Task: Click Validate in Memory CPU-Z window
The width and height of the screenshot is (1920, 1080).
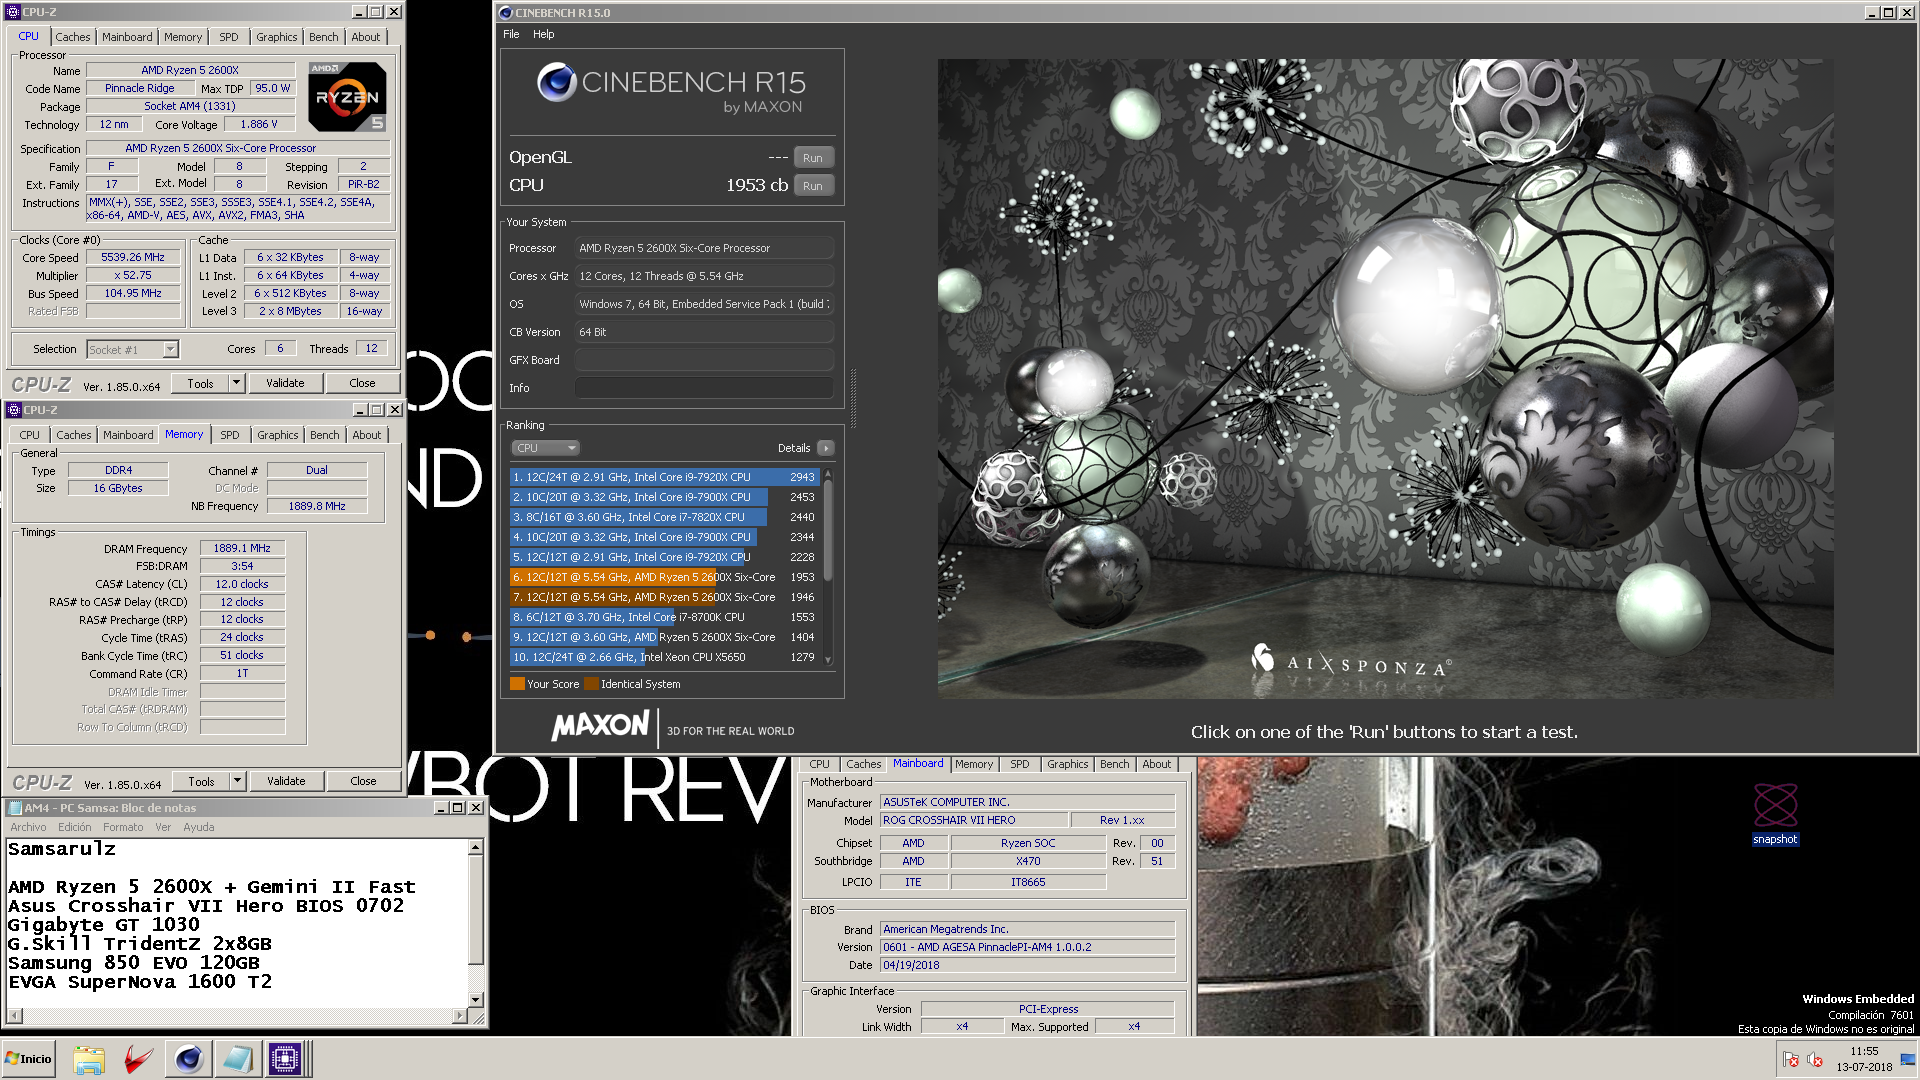Action: pos(286,781)
